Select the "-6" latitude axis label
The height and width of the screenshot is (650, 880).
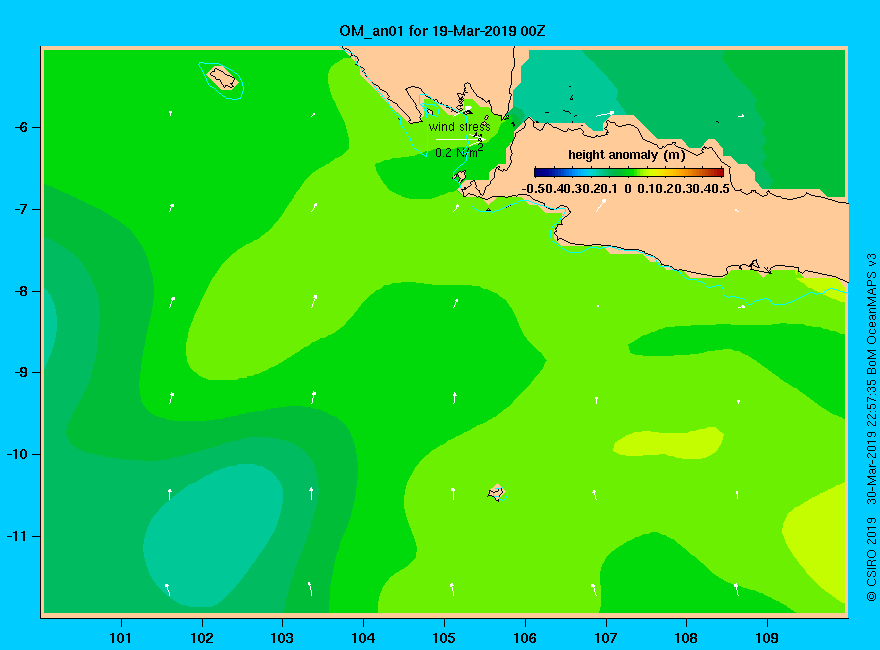point(21,127)
